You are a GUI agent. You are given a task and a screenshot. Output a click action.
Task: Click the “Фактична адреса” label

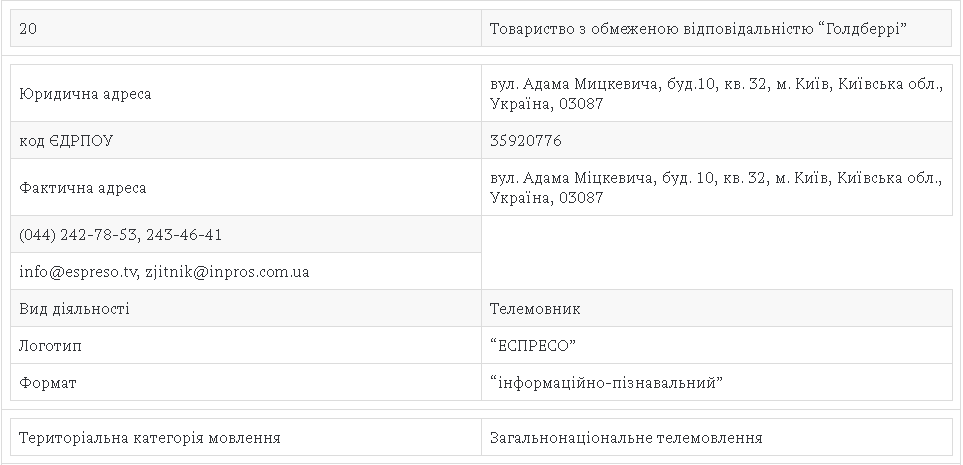pyautogui.click(x=83, y=188)
